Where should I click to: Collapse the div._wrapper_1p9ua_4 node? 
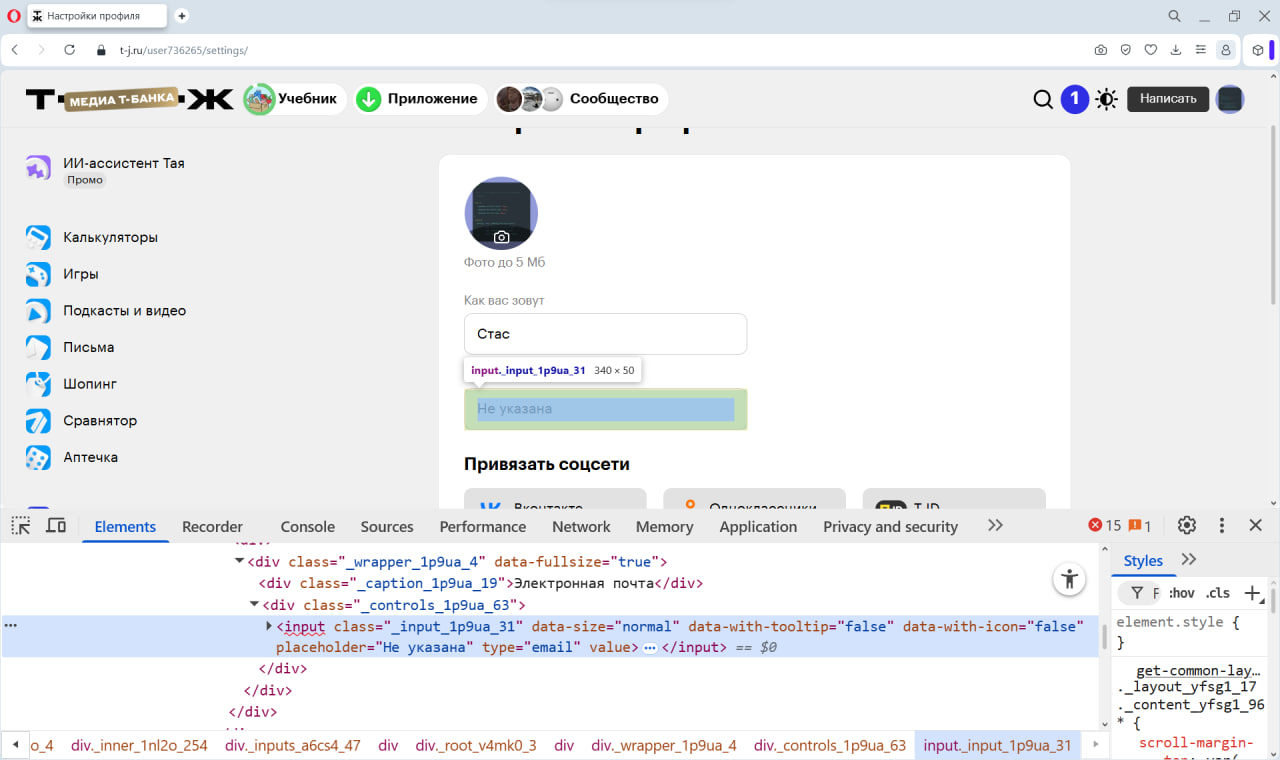pos(237,561)
